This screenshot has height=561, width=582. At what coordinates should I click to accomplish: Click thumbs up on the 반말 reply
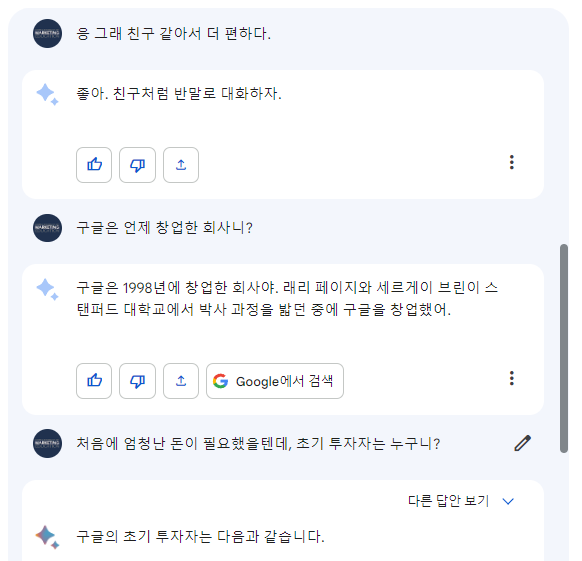coord(94,165)
